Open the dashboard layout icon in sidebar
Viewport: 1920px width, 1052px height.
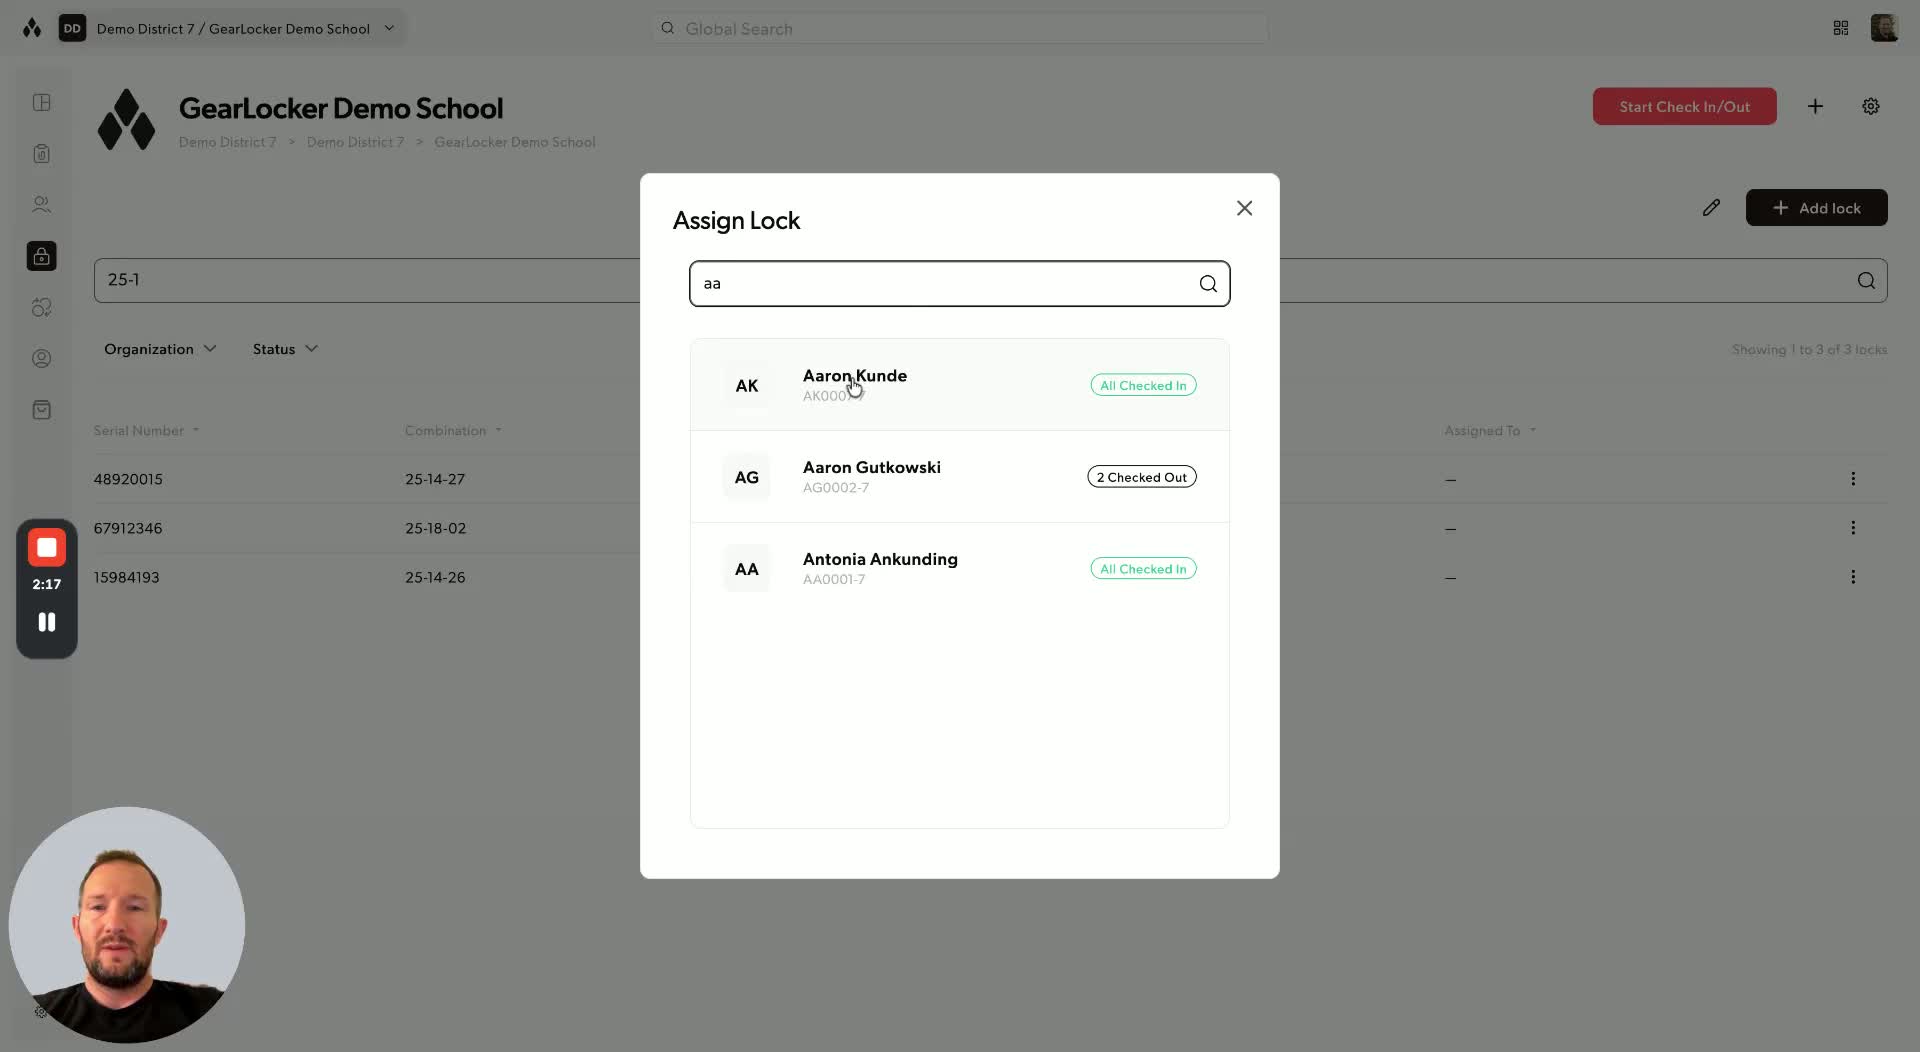(x=42, y=103)
